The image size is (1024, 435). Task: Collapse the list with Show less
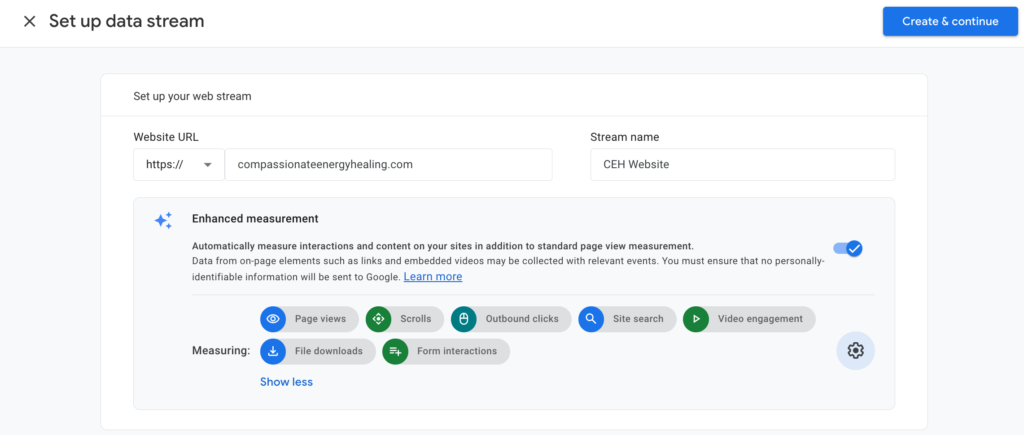pos(286,382)
